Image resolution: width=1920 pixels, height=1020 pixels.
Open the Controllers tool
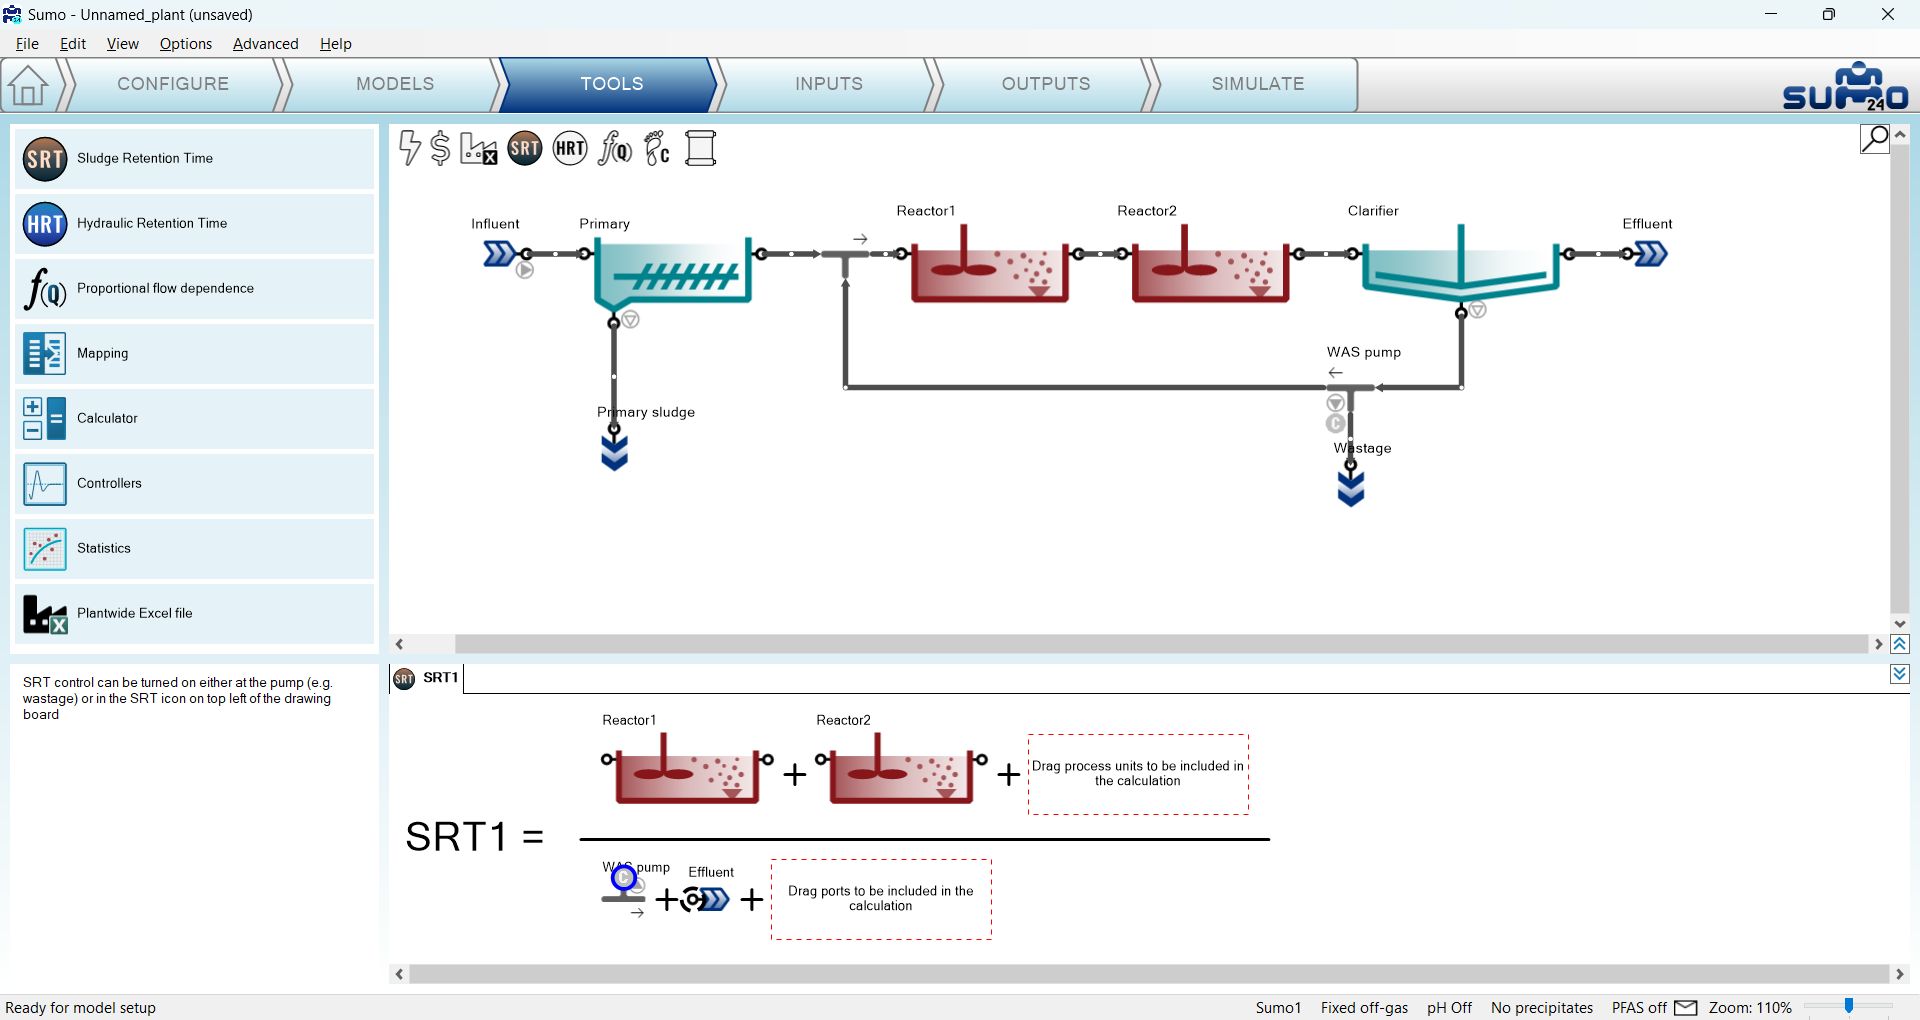(195, 483)
